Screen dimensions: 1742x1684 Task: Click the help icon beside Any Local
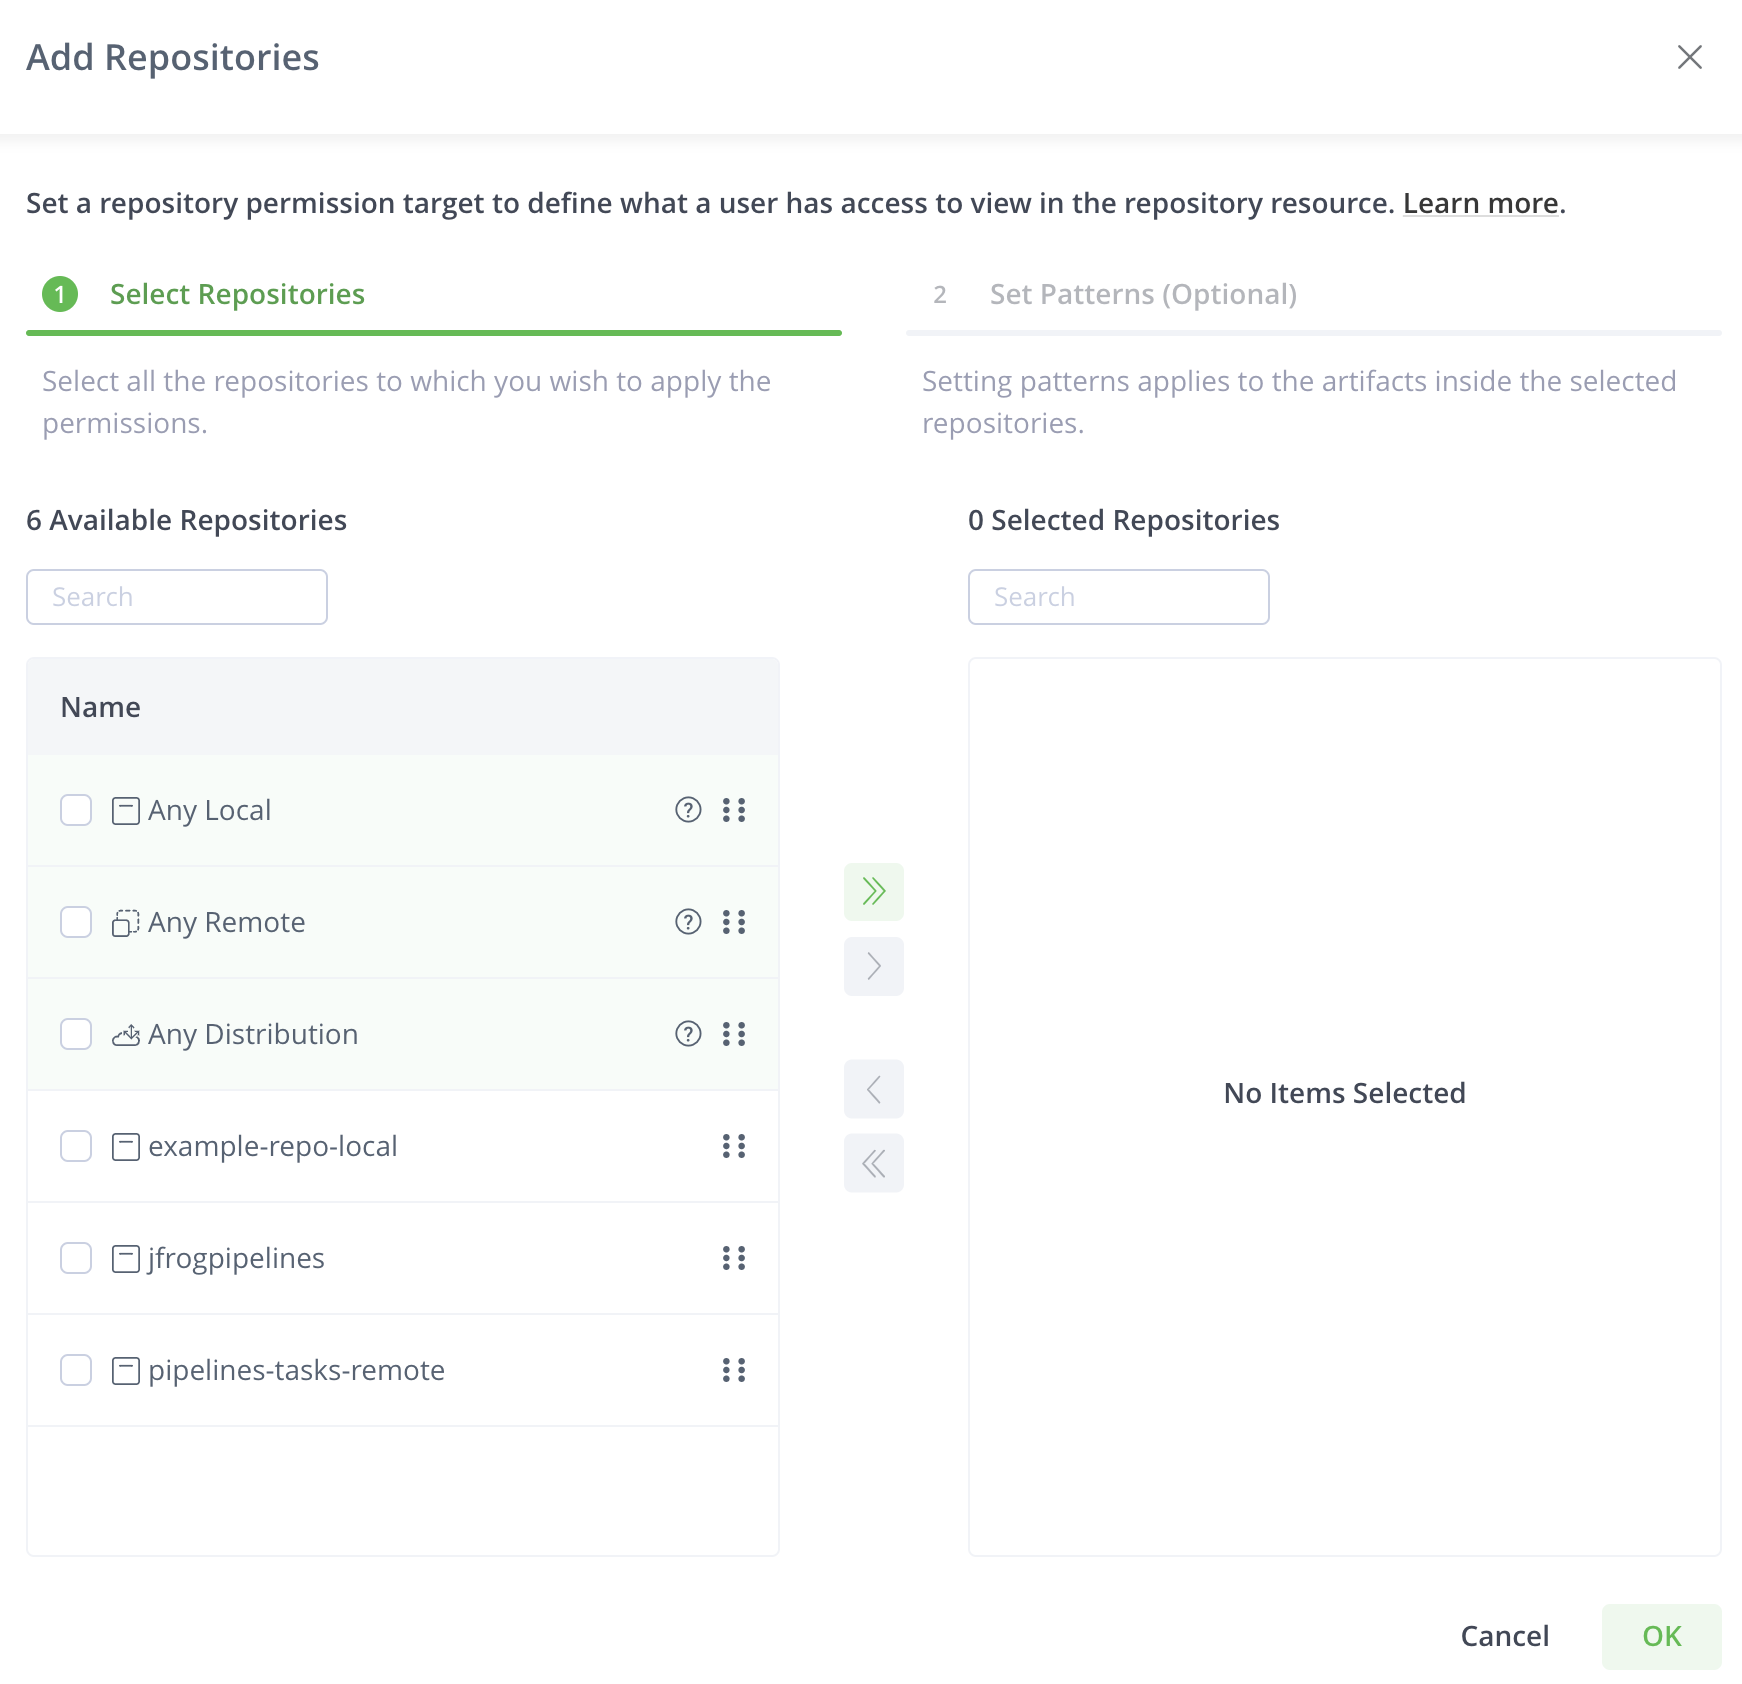688,810
